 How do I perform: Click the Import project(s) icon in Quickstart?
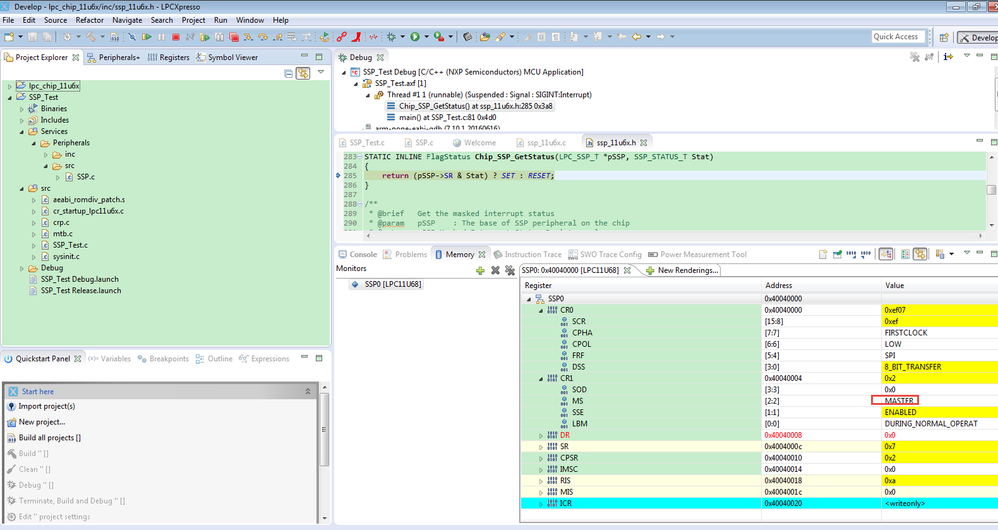[x=10, y=406]
